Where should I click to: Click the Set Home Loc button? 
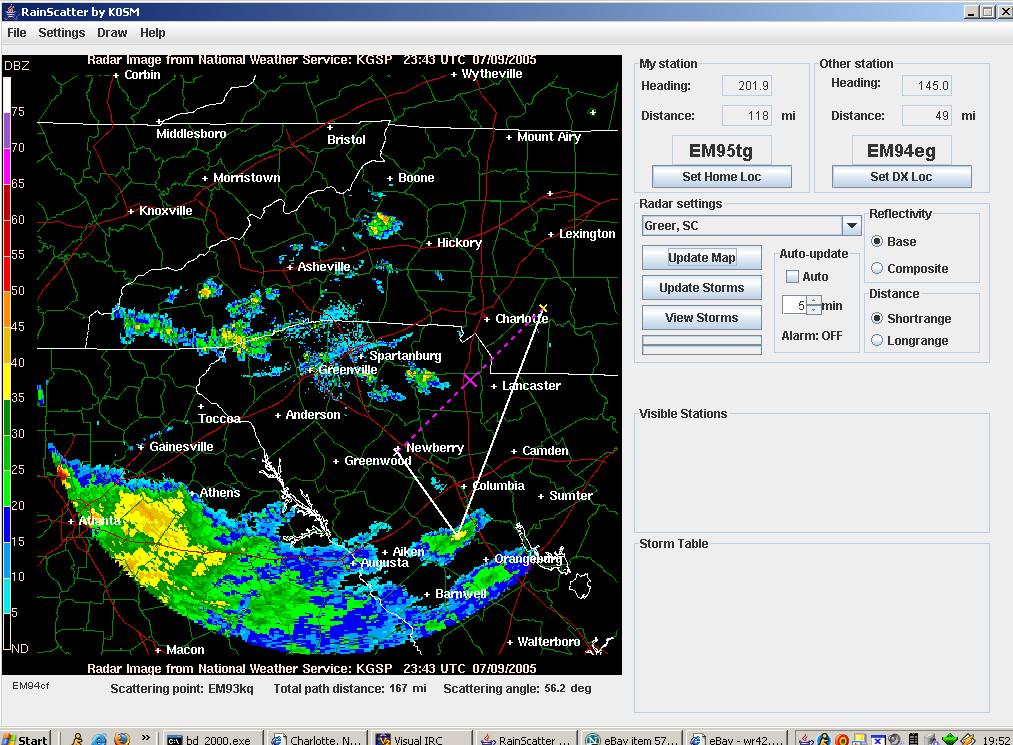pos(722,177)
